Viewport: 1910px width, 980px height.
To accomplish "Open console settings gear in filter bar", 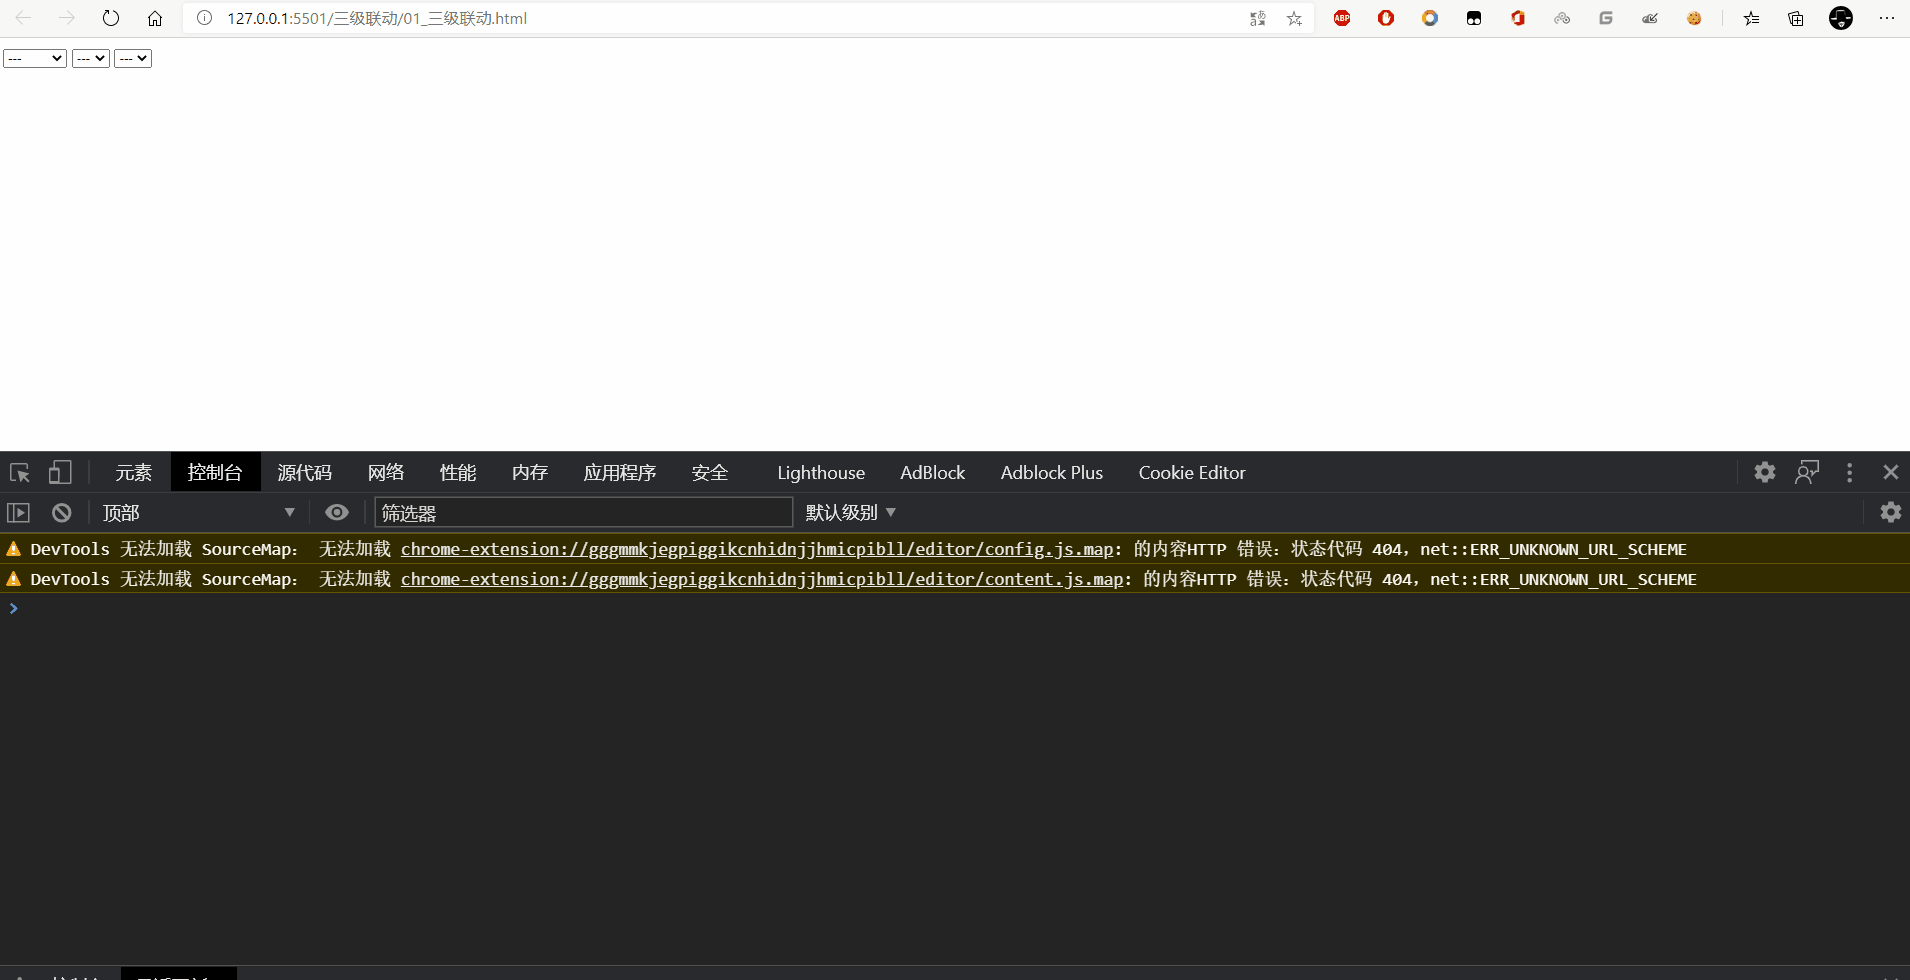I will click(1890, 513).
